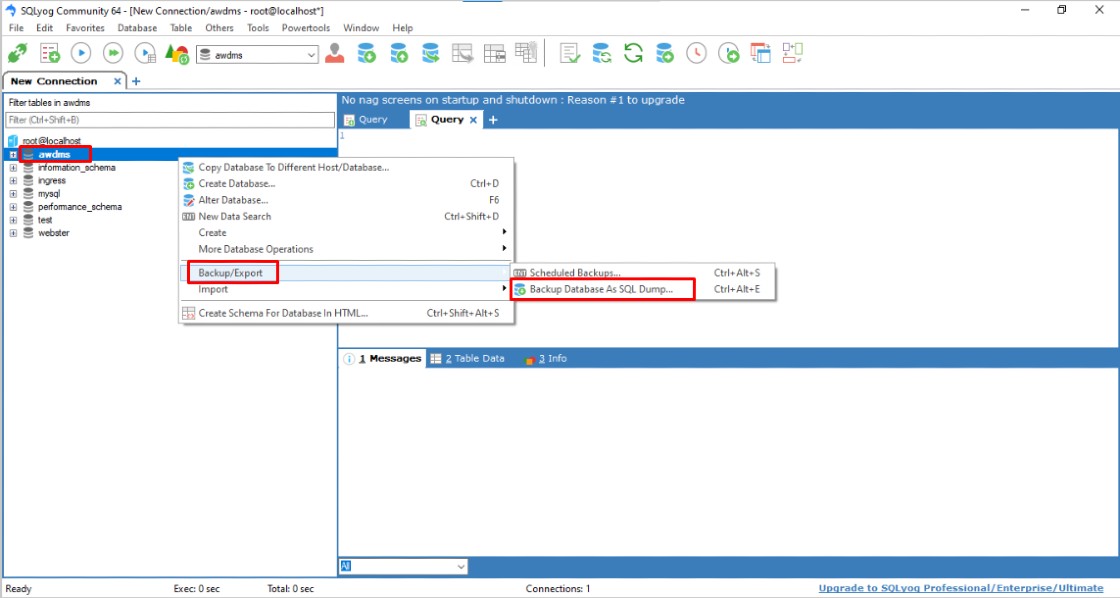Click the execute query play icon
This screenshot has width=1120, height=598.
(81, 54)
